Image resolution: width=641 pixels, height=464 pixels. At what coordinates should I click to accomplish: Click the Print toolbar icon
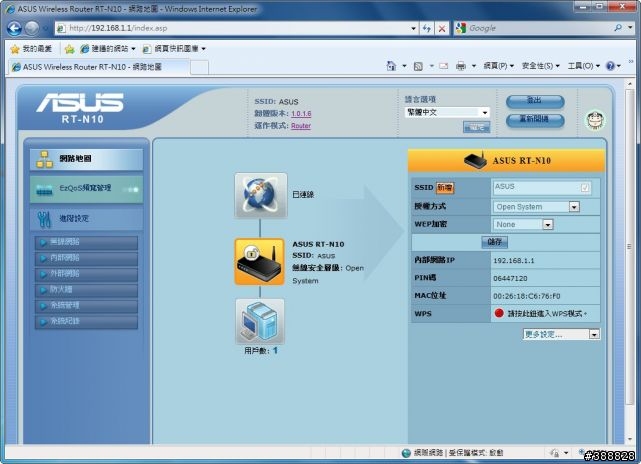pos(461,66)
